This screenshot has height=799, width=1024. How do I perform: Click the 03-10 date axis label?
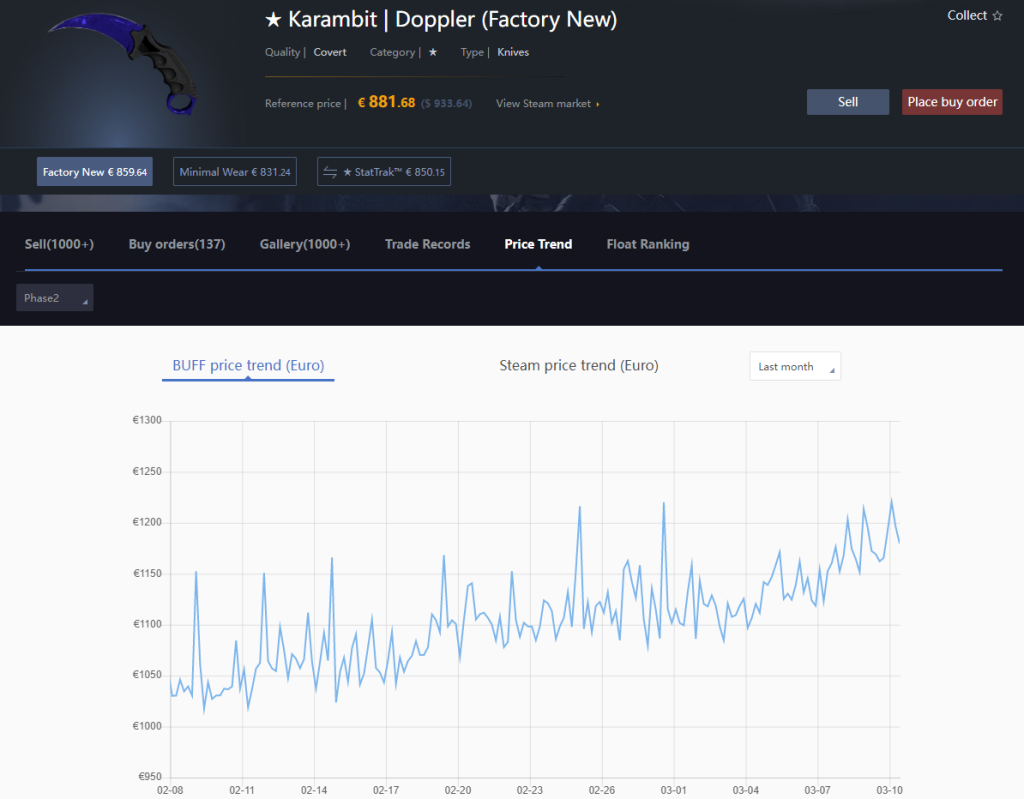pos(889,790)
